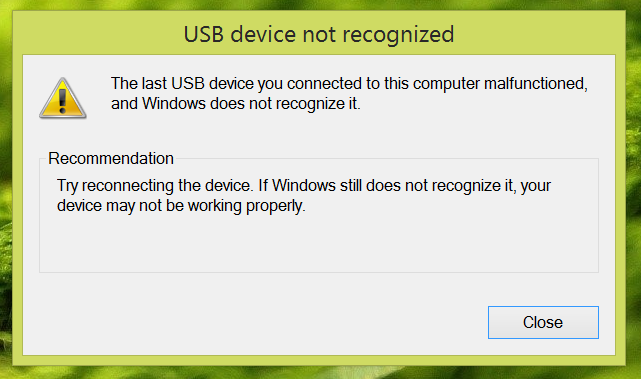The width and height of the screenshot is (641, 379).
Task: Click the desktop wallpaper above the dialog
Action: click(319, 4)
